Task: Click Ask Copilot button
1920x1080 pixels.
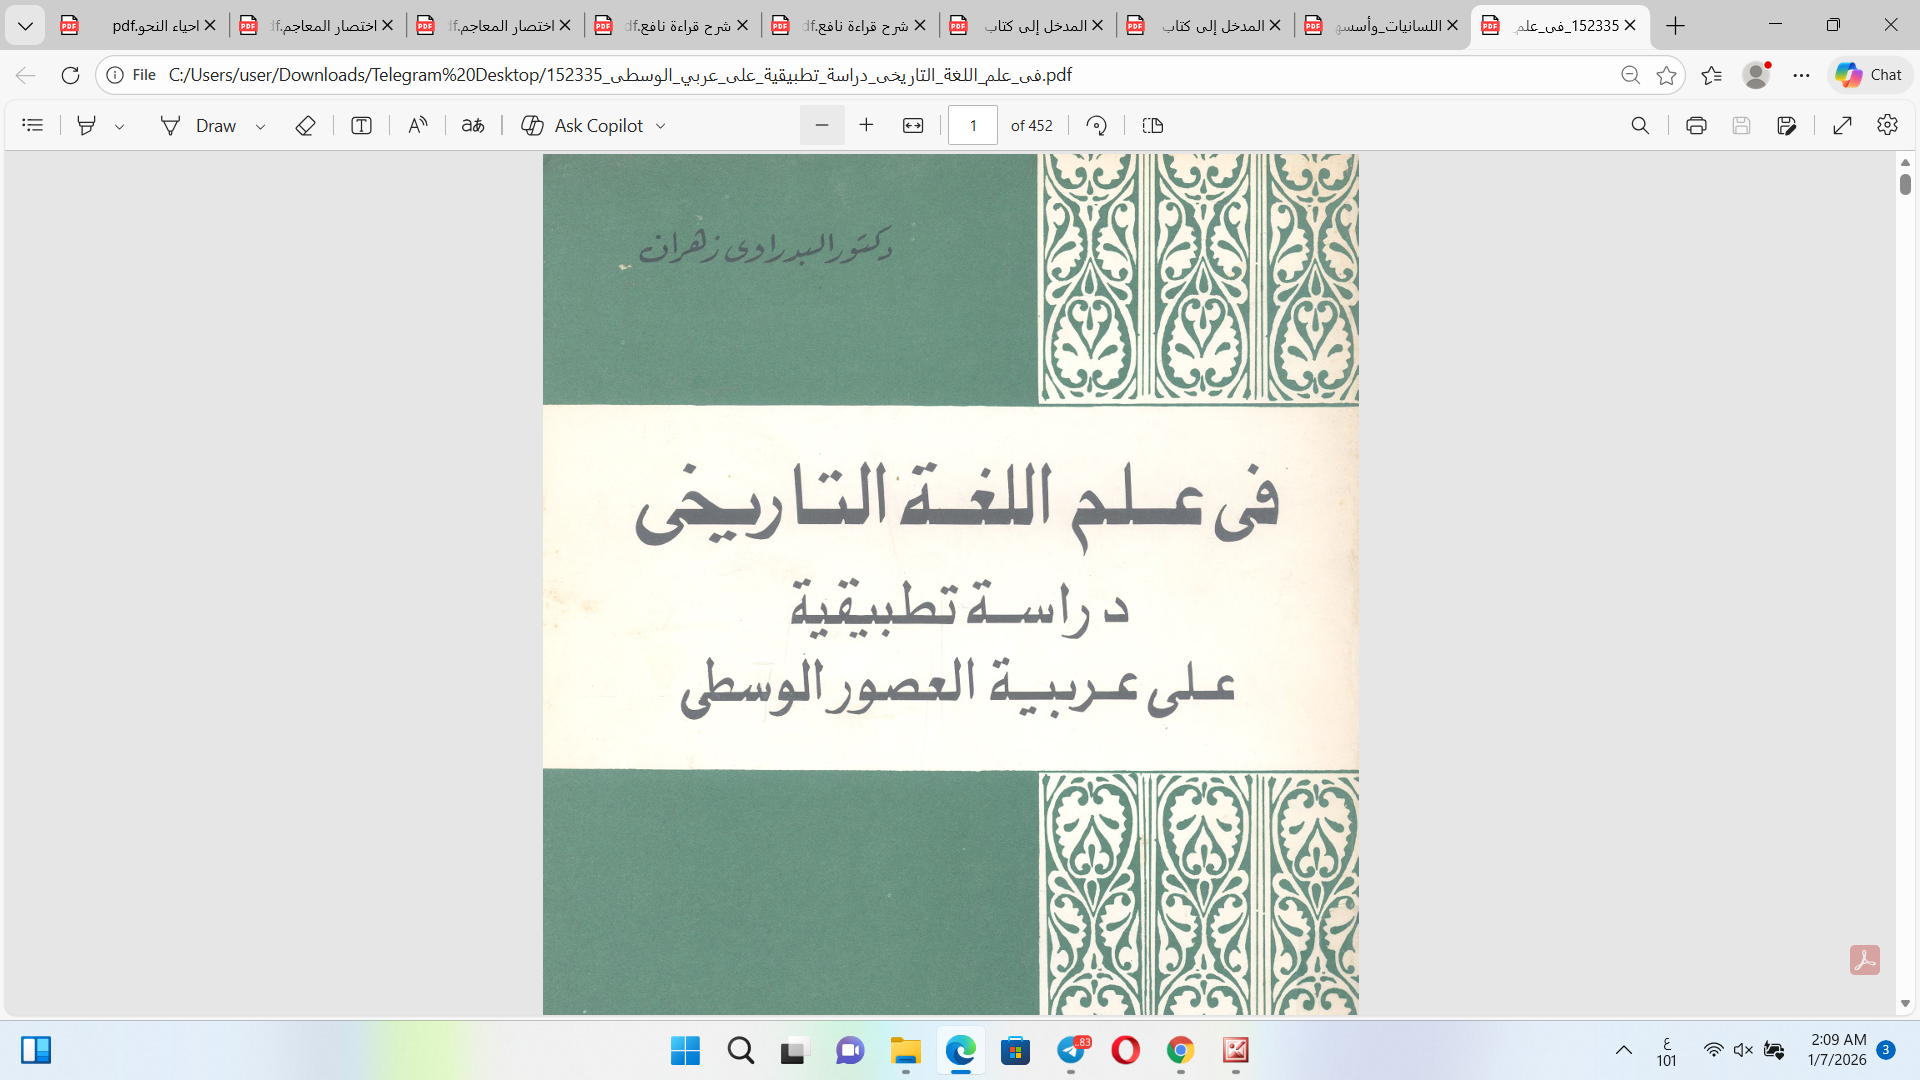Action: coord(582,125)
